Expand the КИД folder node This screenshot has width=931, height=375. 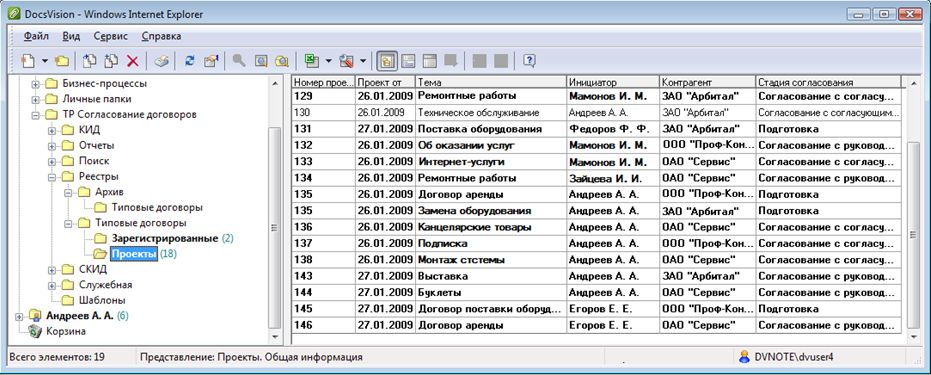52,130
